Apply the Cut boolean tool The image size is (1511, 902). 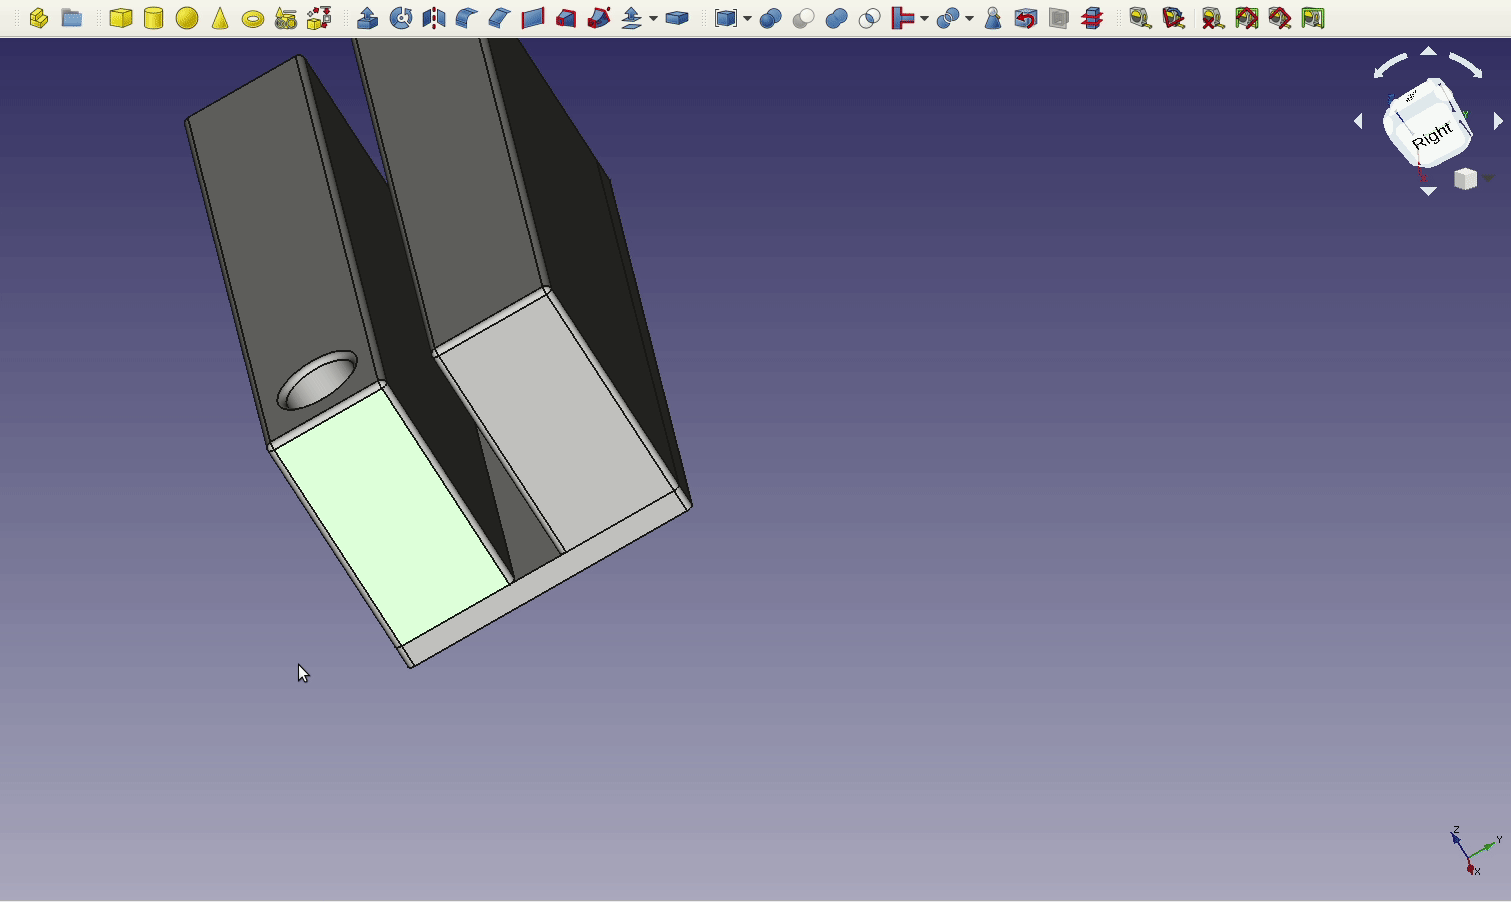803,18
